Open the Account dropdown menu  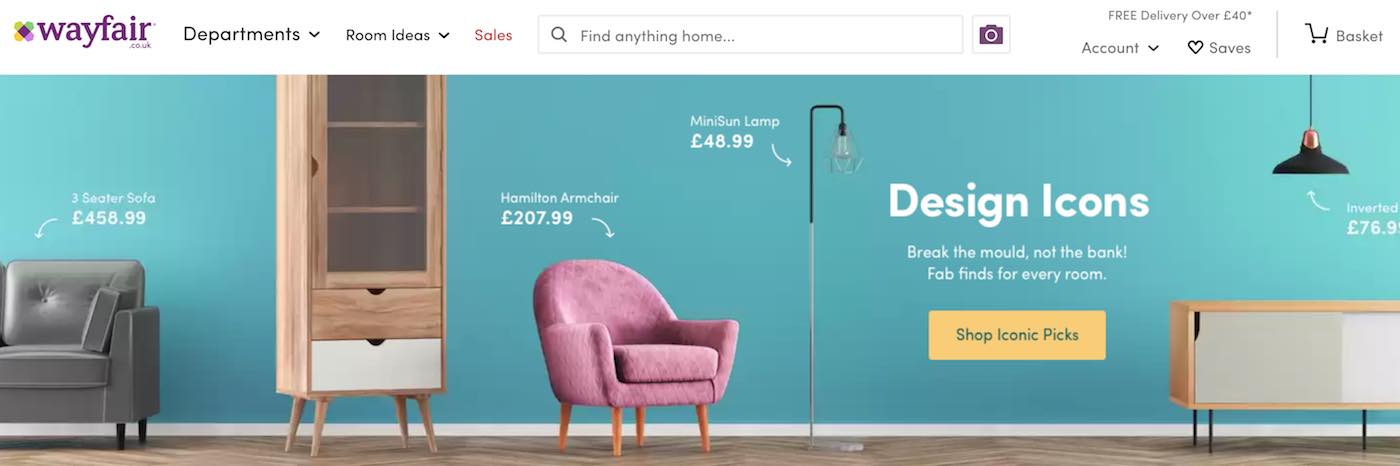pos(1120,47)
